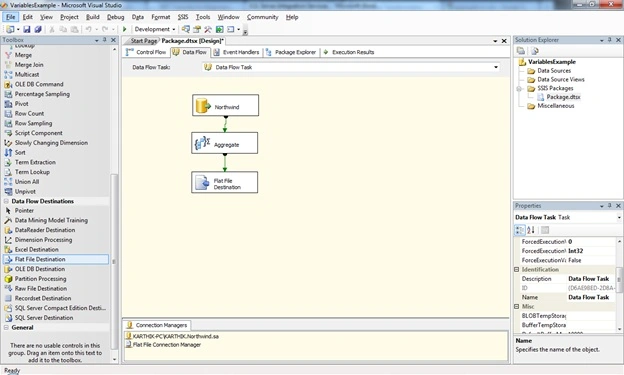Click the Properties grid scroll down arrow
The image size is (624, 375).
[x=620, y=329]
